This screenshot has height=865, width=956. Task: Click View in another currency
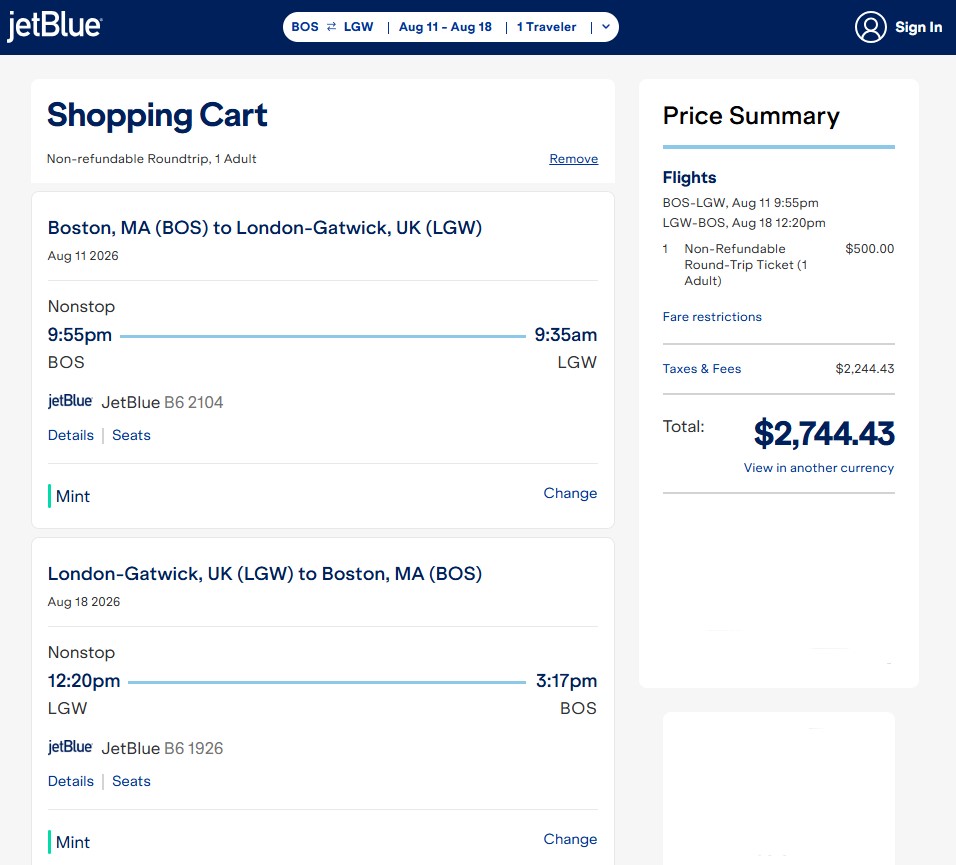click(x=818, y=468)
